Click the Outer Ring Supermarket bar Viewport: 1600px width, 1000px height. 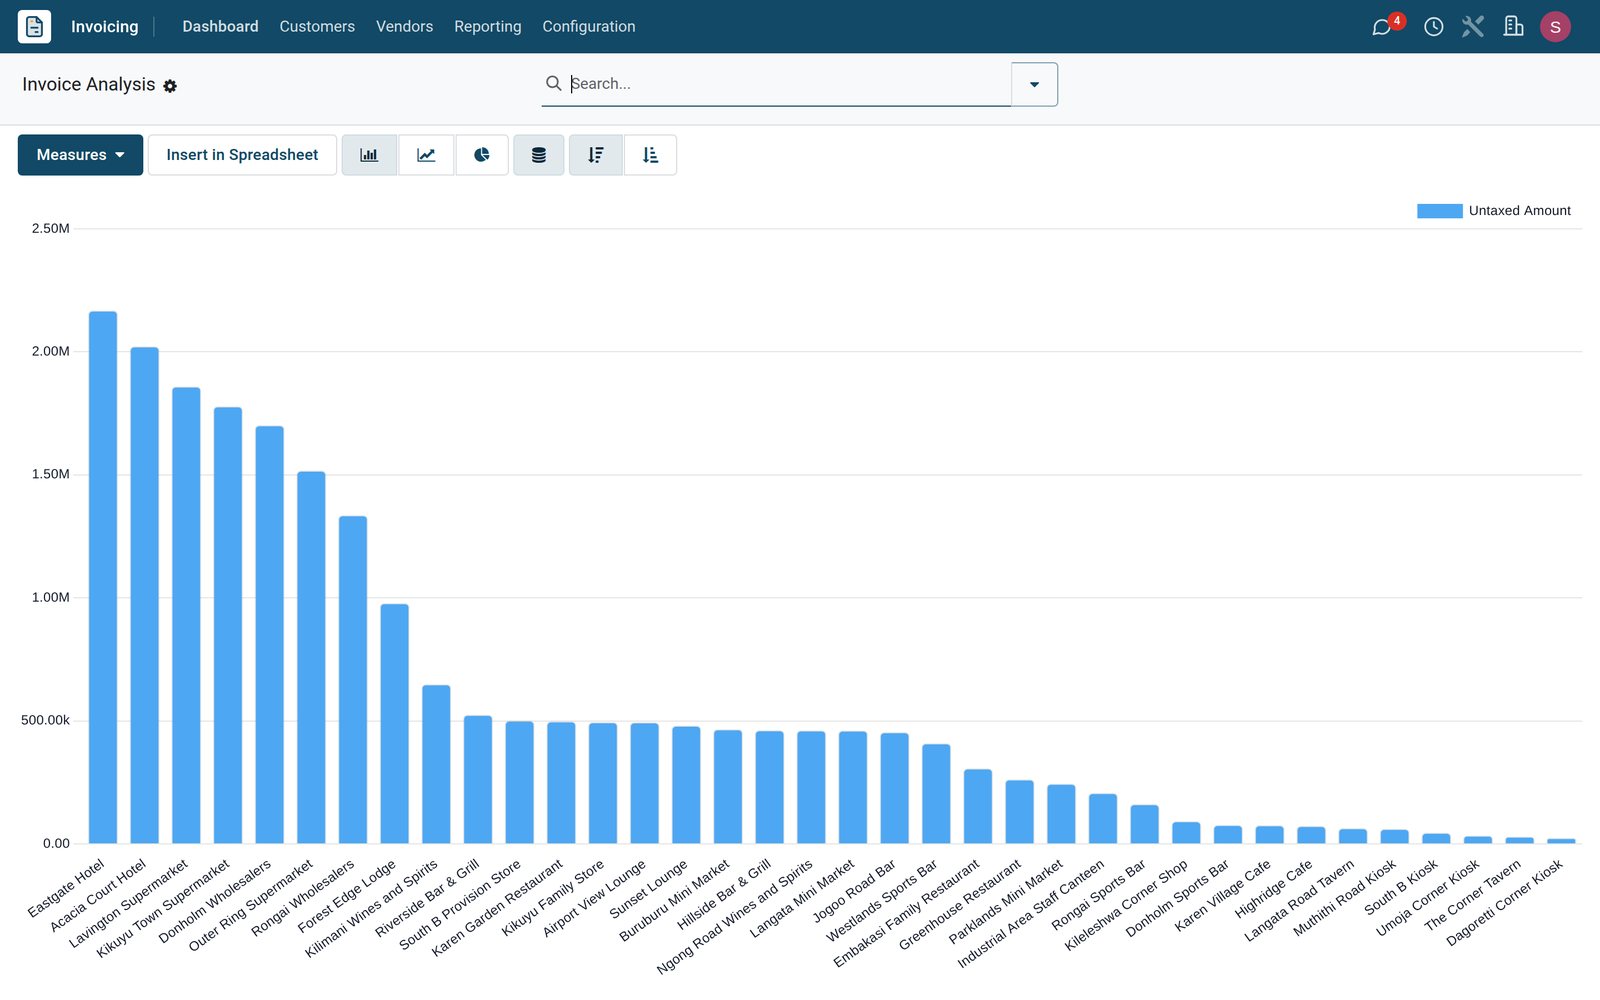coord(311,657)
